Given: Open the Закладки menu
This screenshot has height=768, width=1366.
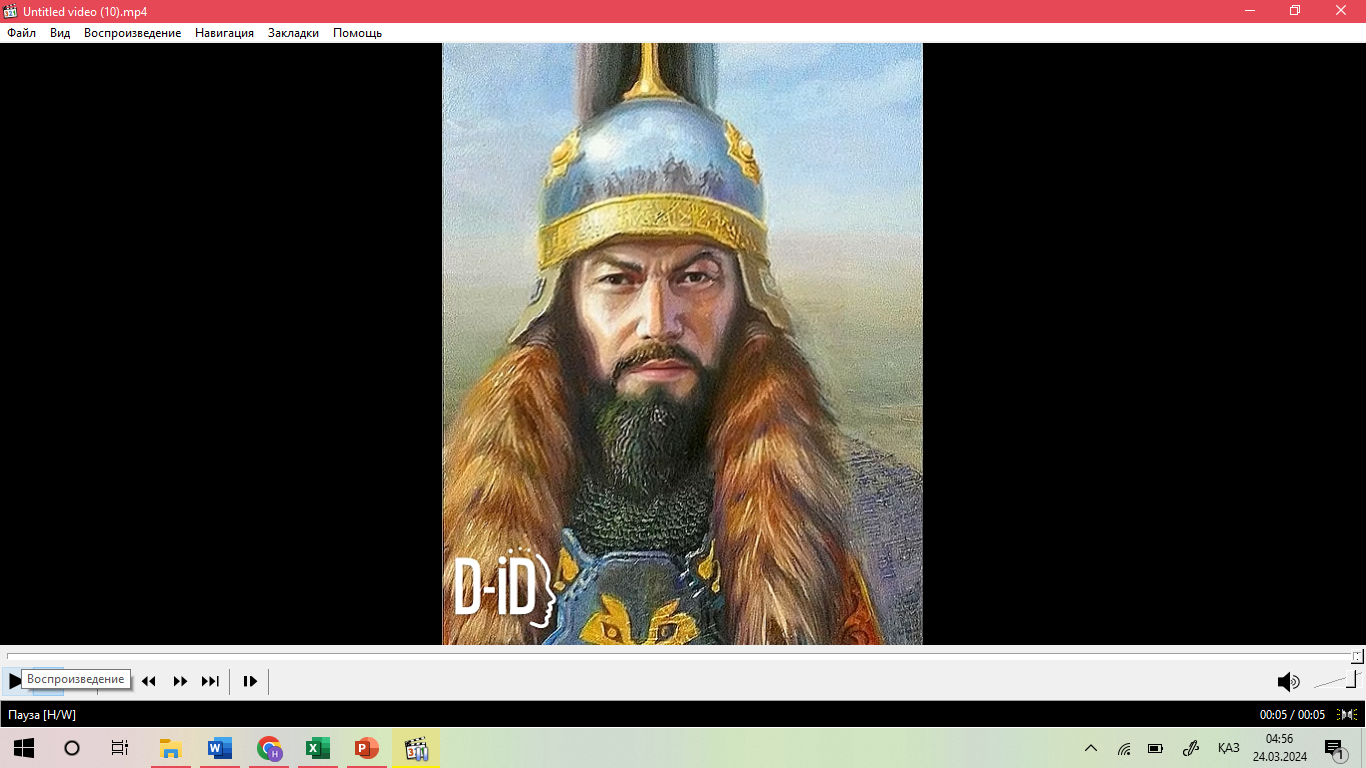Looking at the screenshot, I should 293,33.
